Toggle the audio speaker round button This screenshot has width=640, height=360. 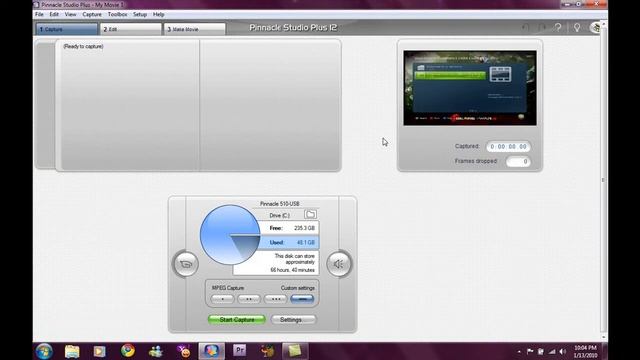pos(338,264)
